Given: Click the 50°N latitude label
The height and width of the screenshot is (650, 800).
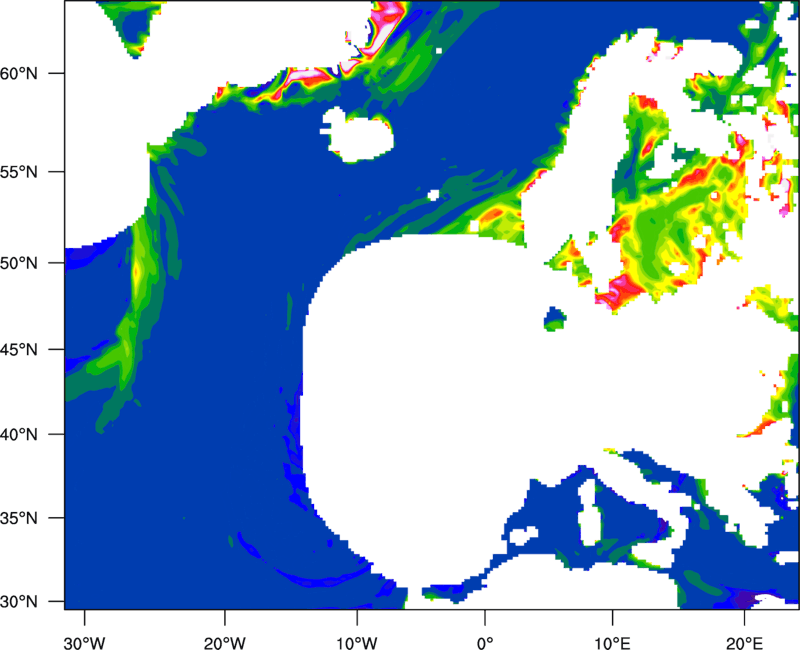Looking at the screenshot, I should (x=19, y=263).
